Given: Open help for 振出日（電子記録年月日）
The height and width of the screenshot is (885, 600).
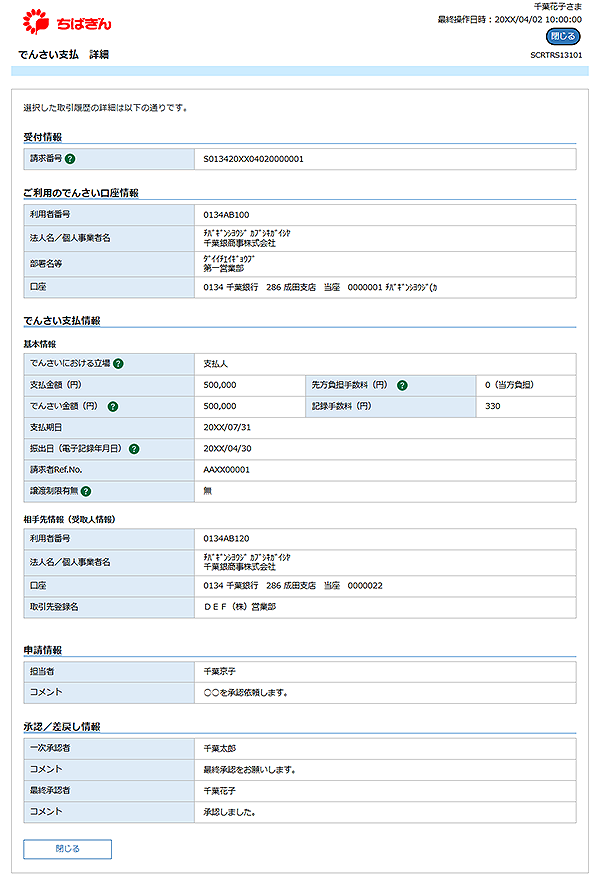Looking at the screenshot, I should click(x=133, y=449).
